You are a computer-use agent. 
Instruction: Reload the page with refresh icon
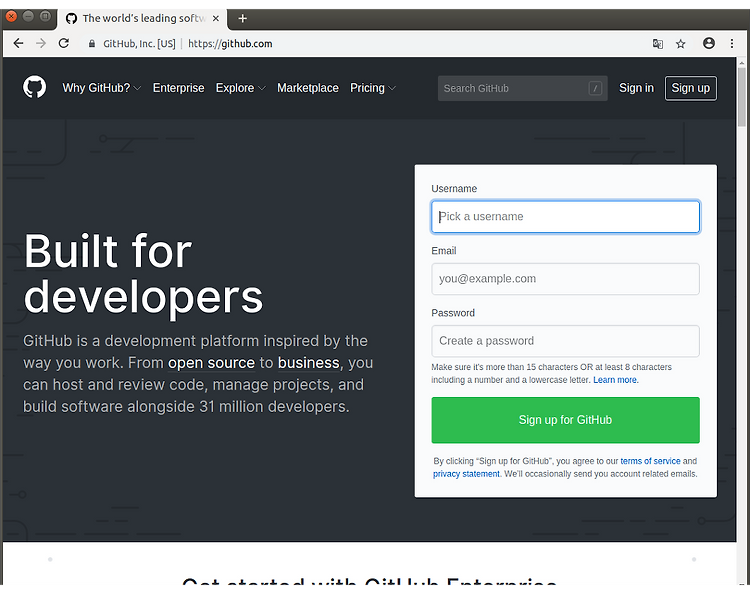(x=64, y=44)
